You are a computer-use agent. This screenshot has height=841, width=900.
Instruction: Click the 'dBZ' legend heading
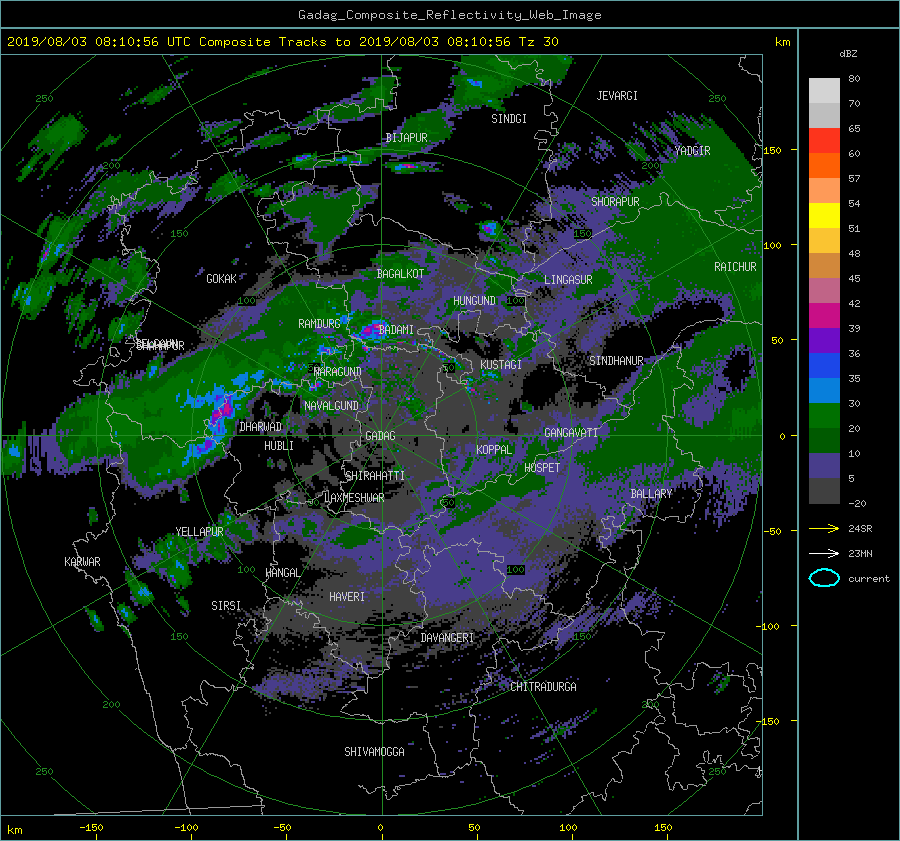848,53
